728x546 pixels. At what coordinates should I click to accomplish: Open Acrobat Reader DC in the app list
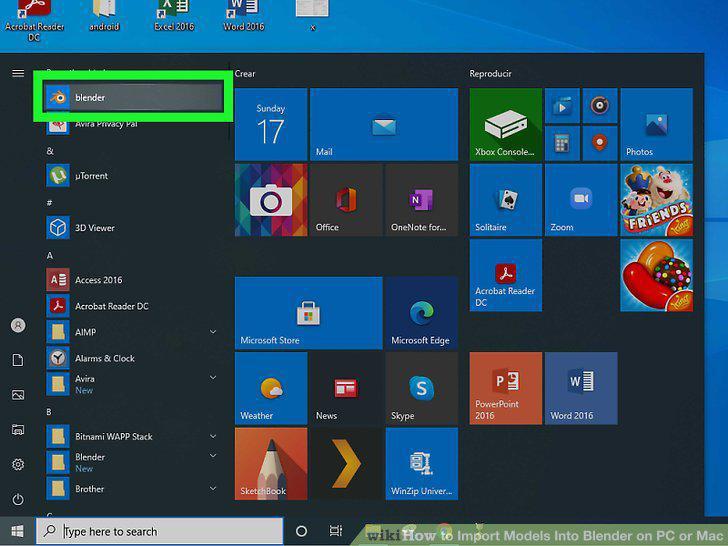pos(133,306)
